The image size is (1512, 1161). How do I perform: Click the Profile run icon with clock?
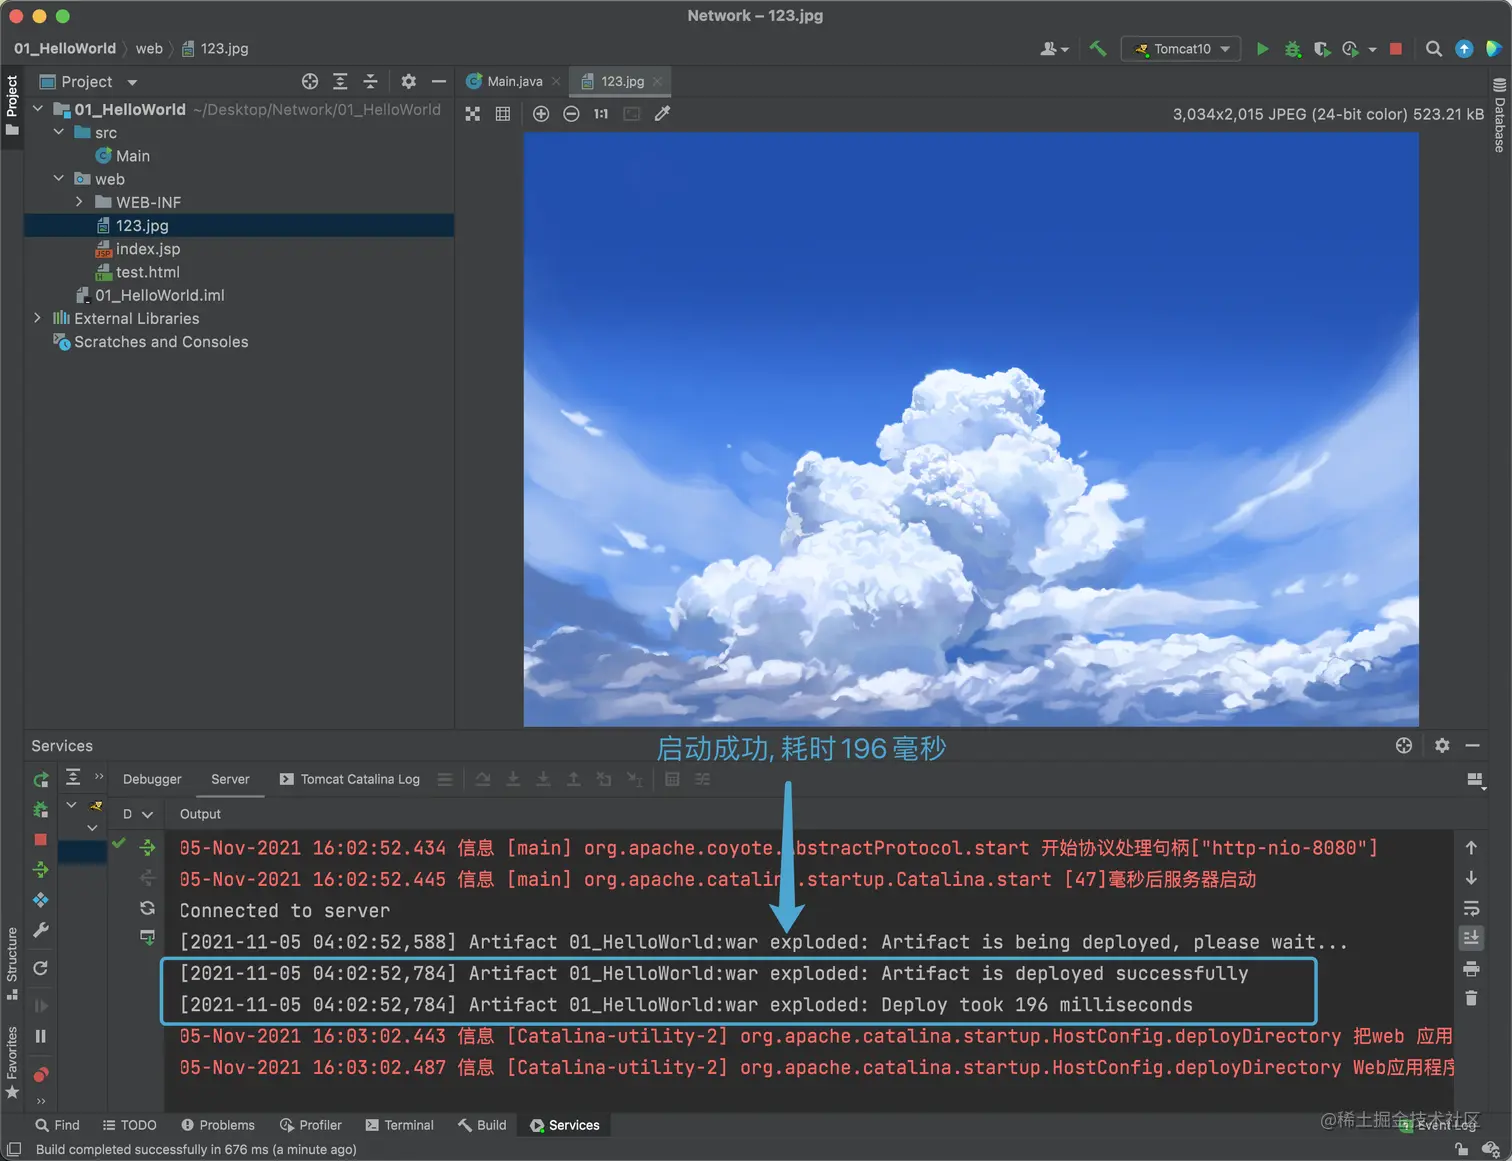(1350, 48)
